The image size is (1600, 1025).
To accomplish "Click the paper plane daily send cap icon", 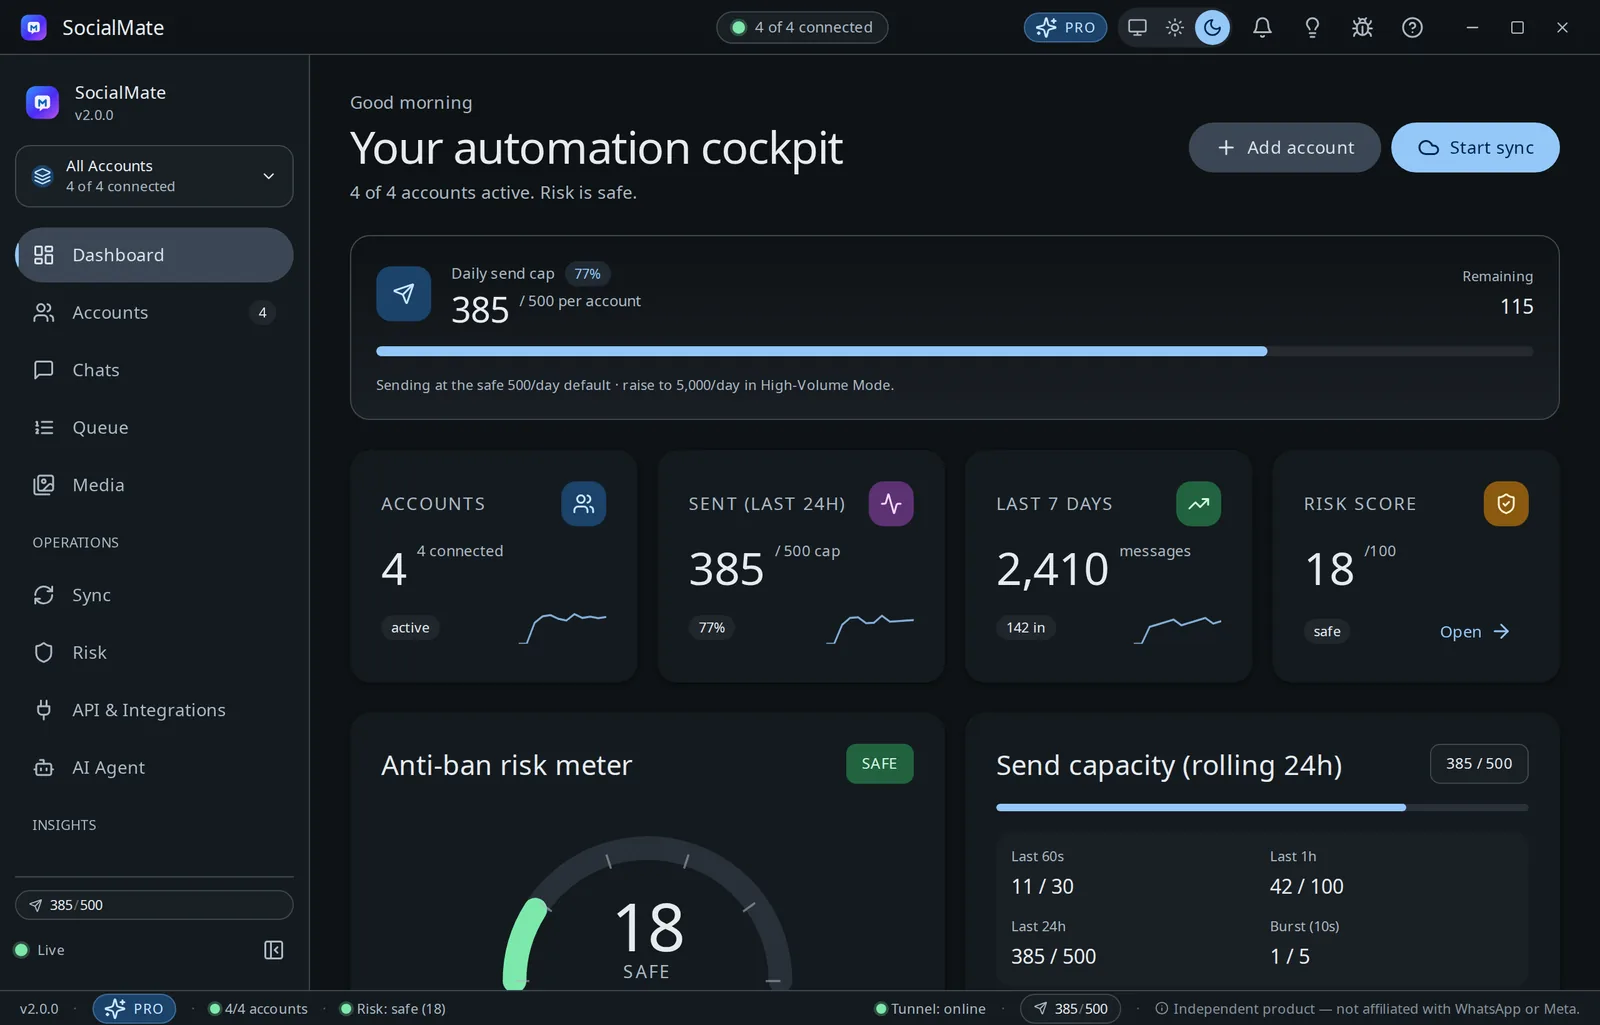I will click(x=403, y=293).
